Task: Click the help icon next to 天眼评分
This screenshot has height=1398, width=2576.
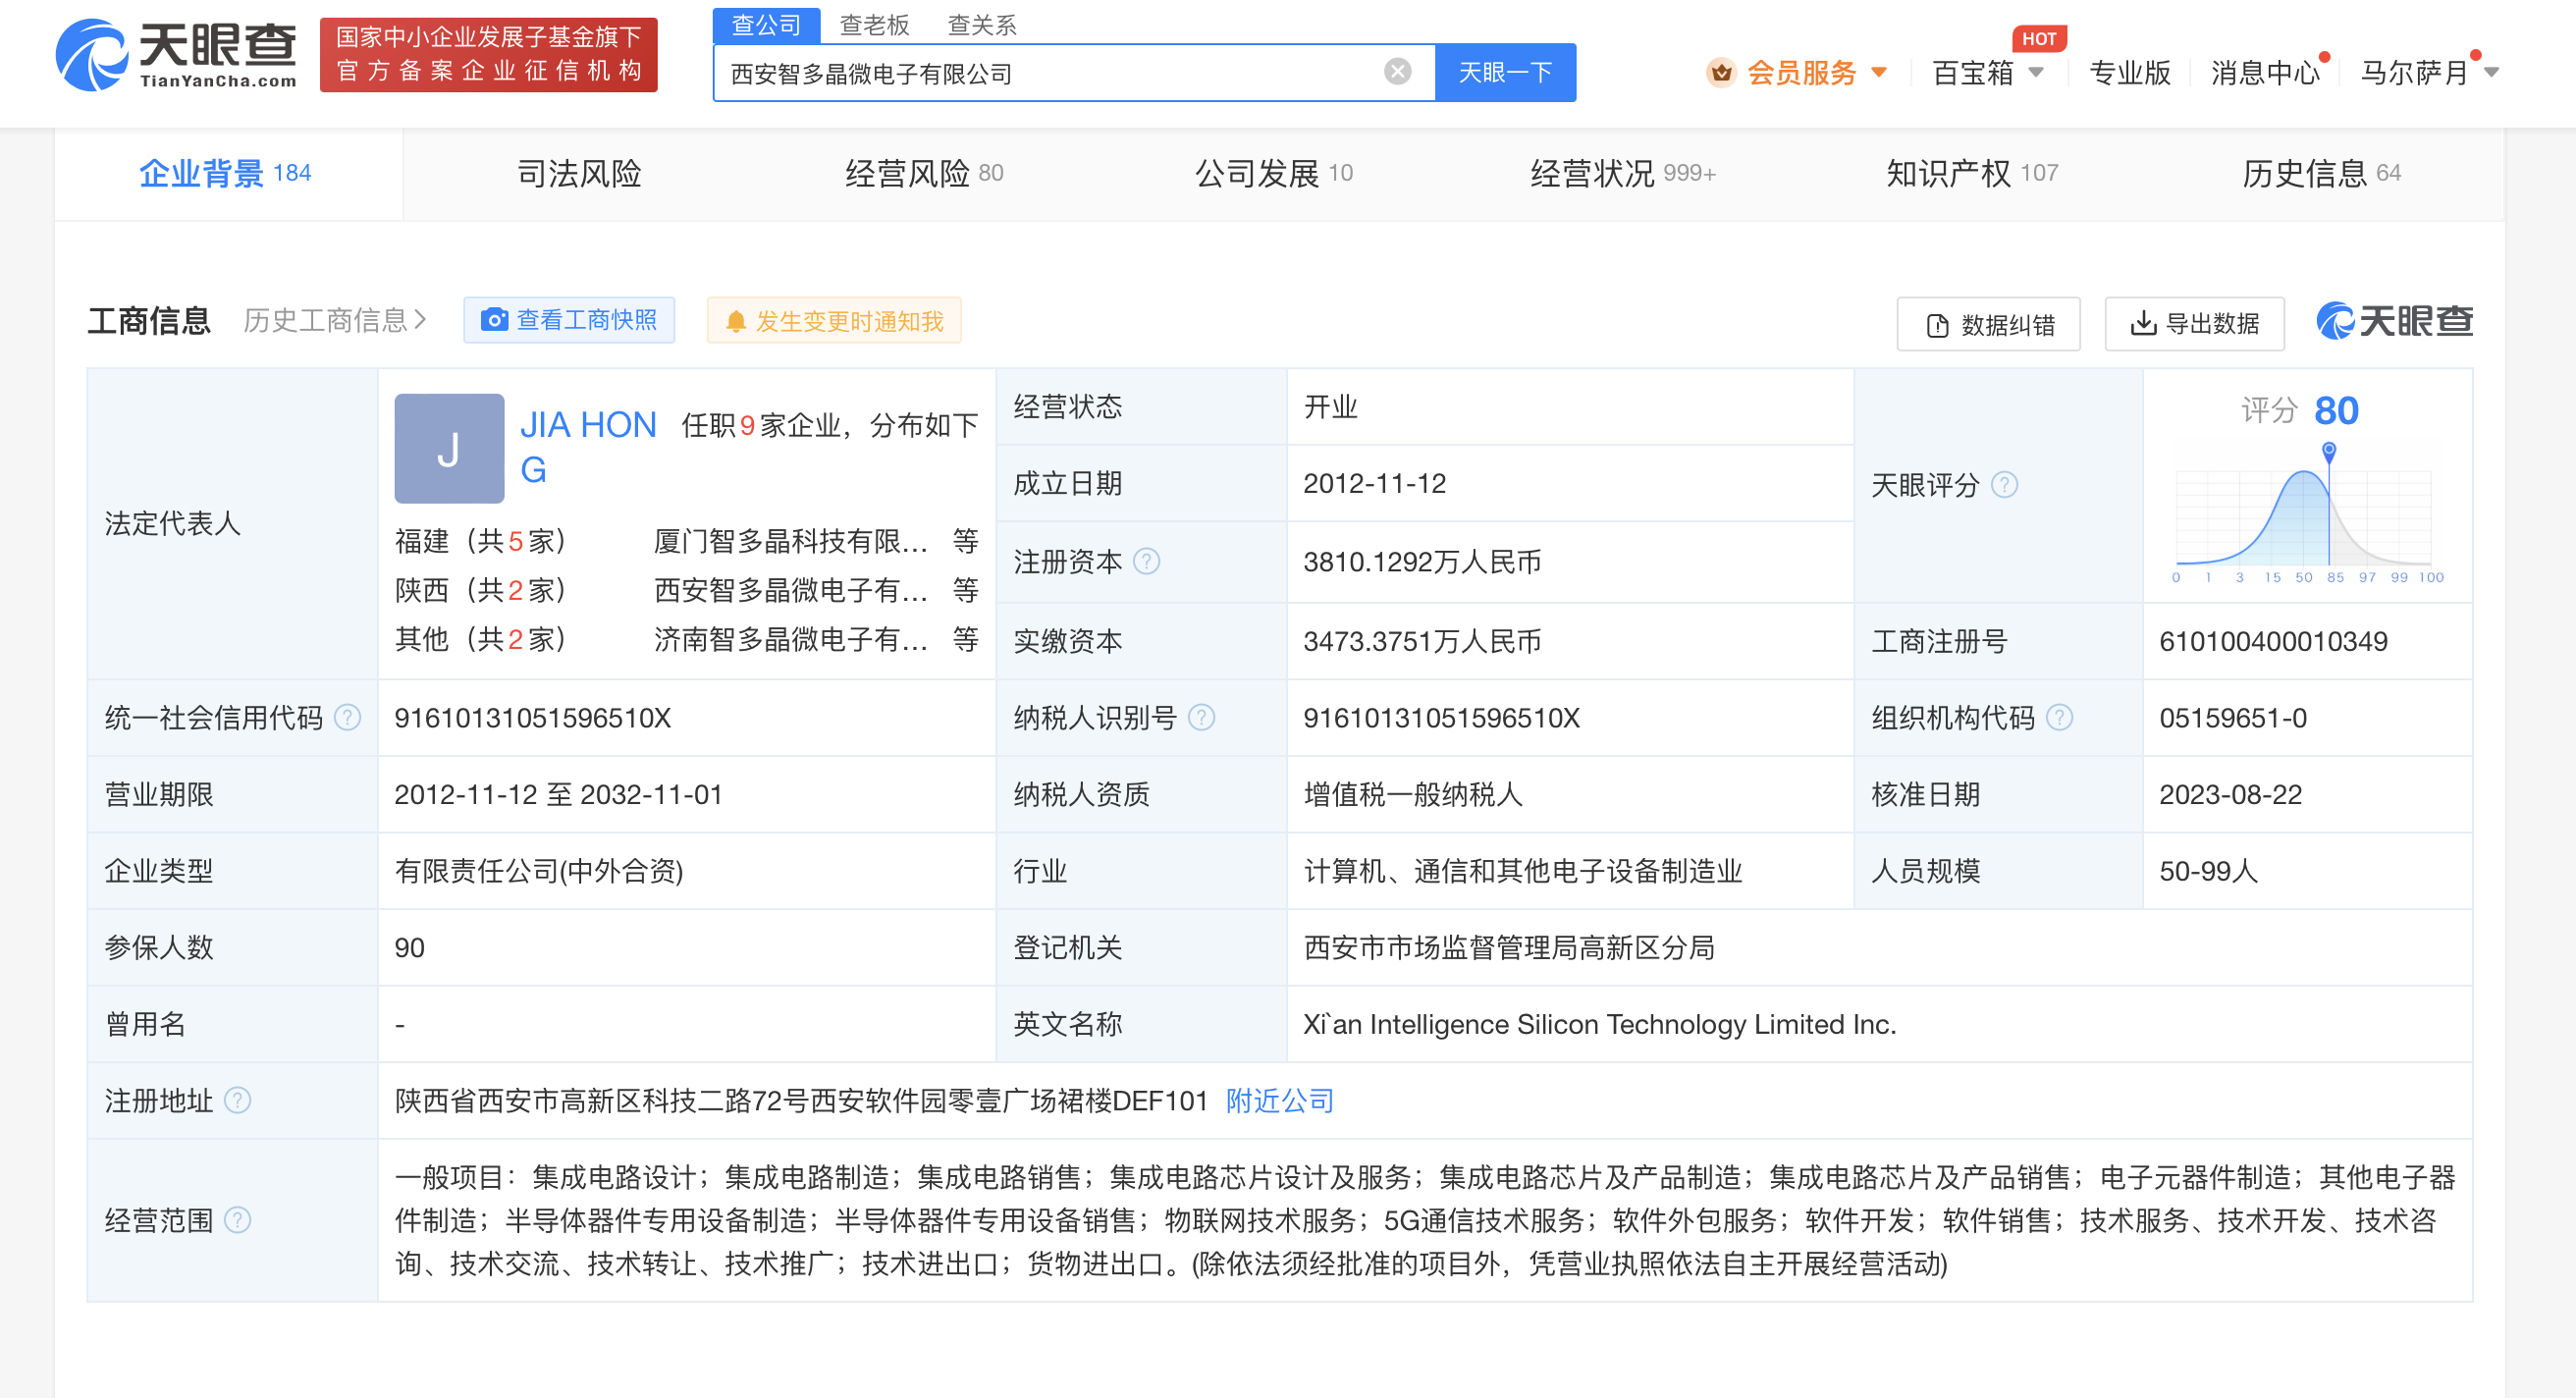Action: (x=2004, y=485)
